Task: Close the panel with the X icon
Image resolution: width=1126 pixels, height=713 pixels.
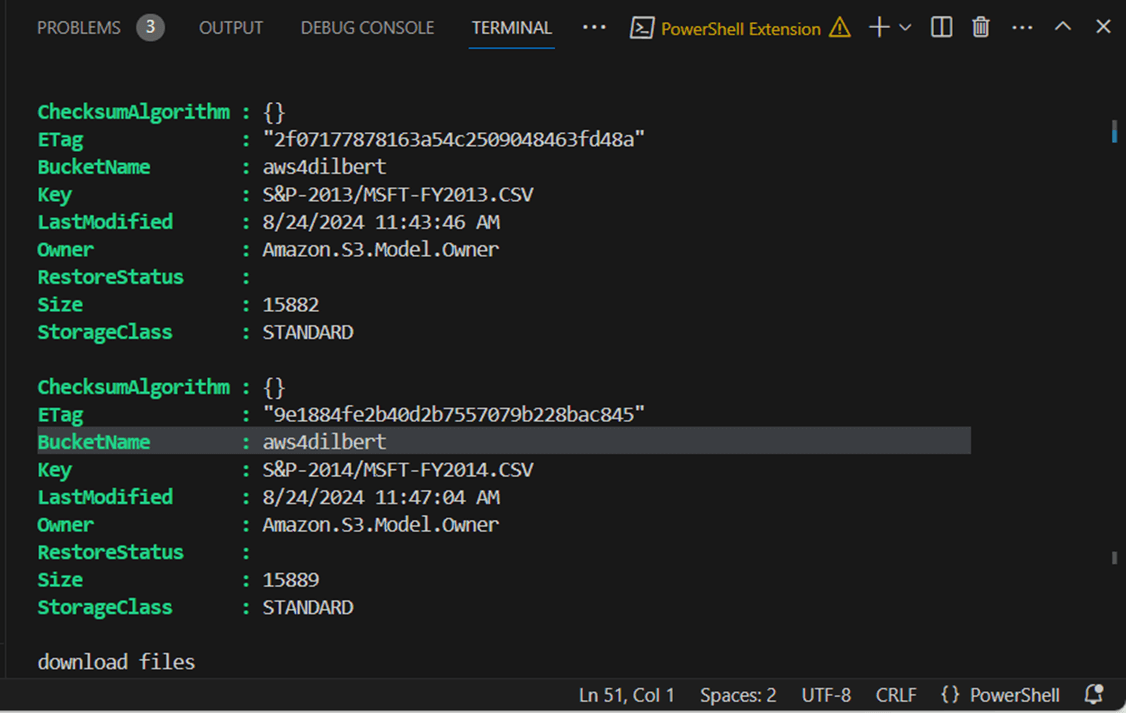Action: [x=1103, y=28]
